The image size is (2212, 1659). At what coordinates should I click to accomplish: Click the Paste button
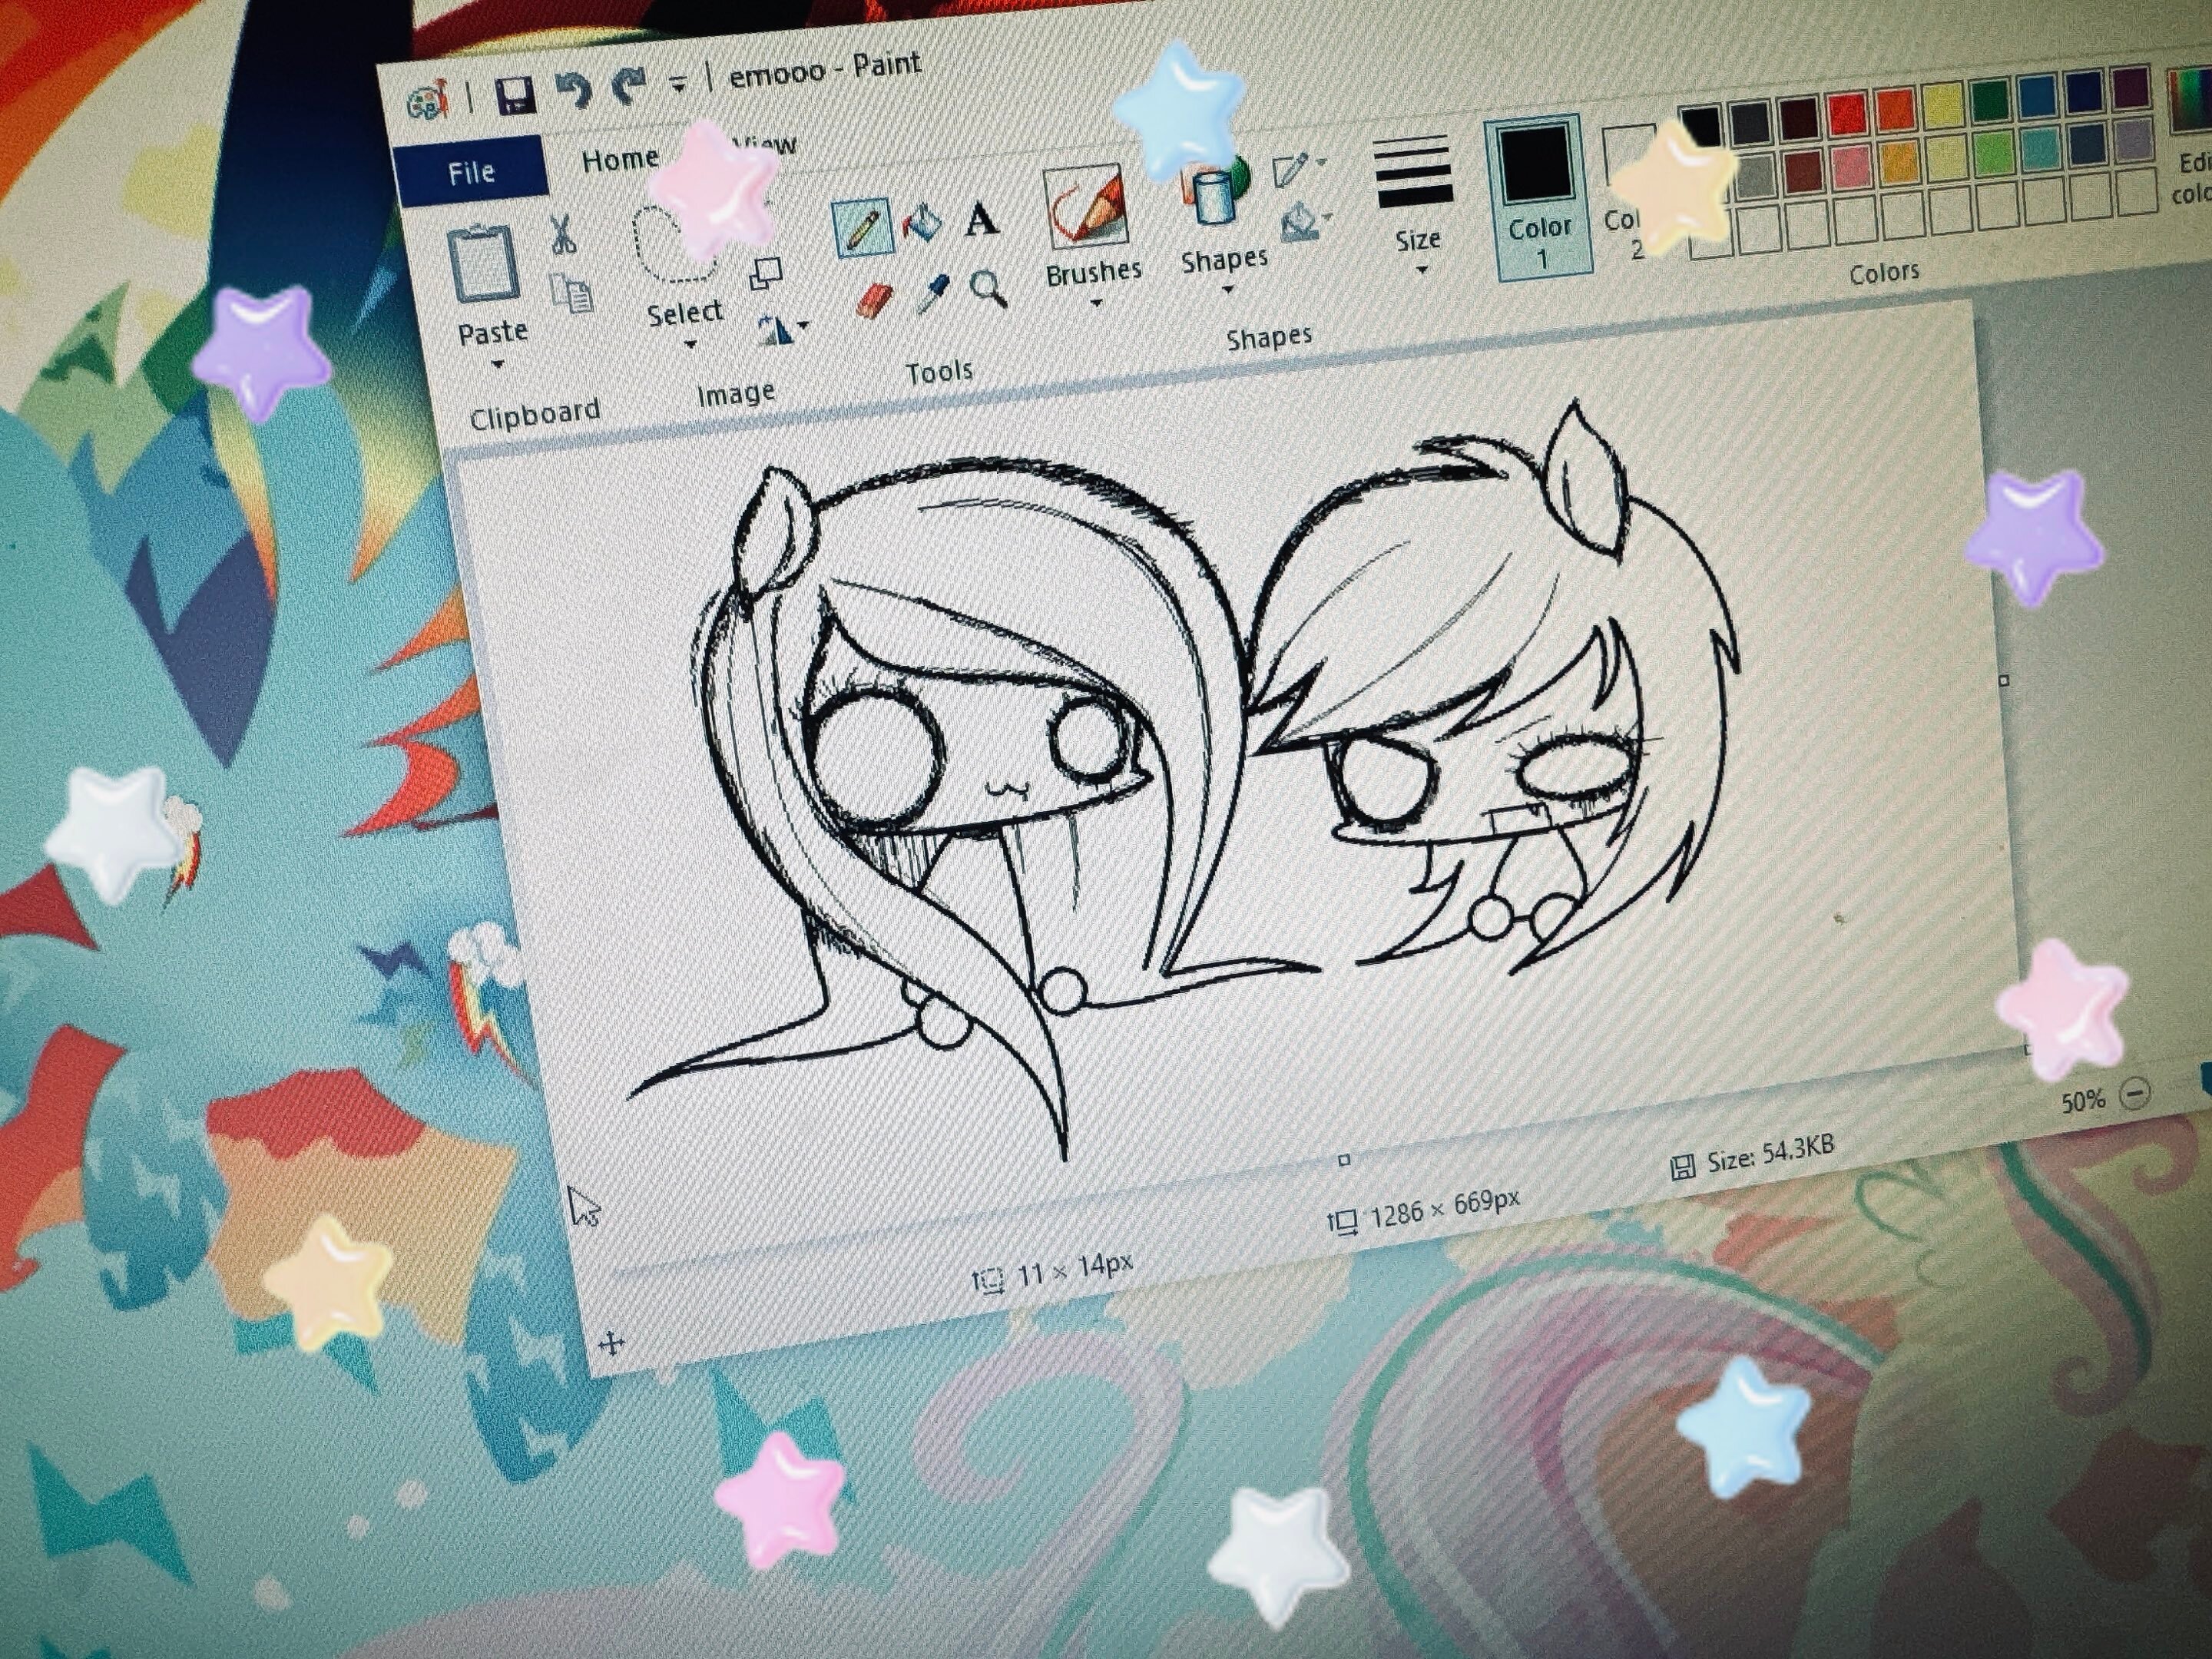(484, 264)
